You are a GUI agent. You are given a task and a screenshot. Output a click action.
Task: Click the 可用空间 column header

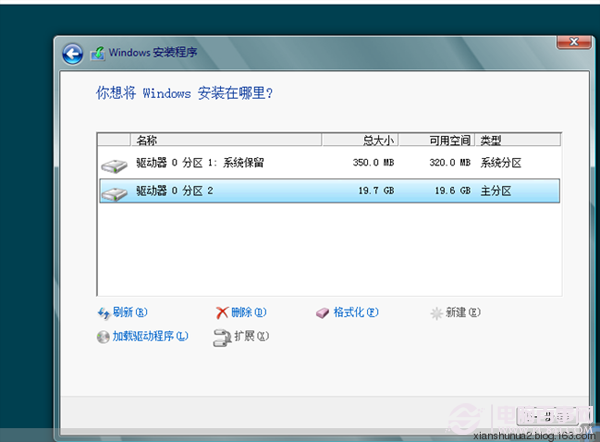coord(437,140)
